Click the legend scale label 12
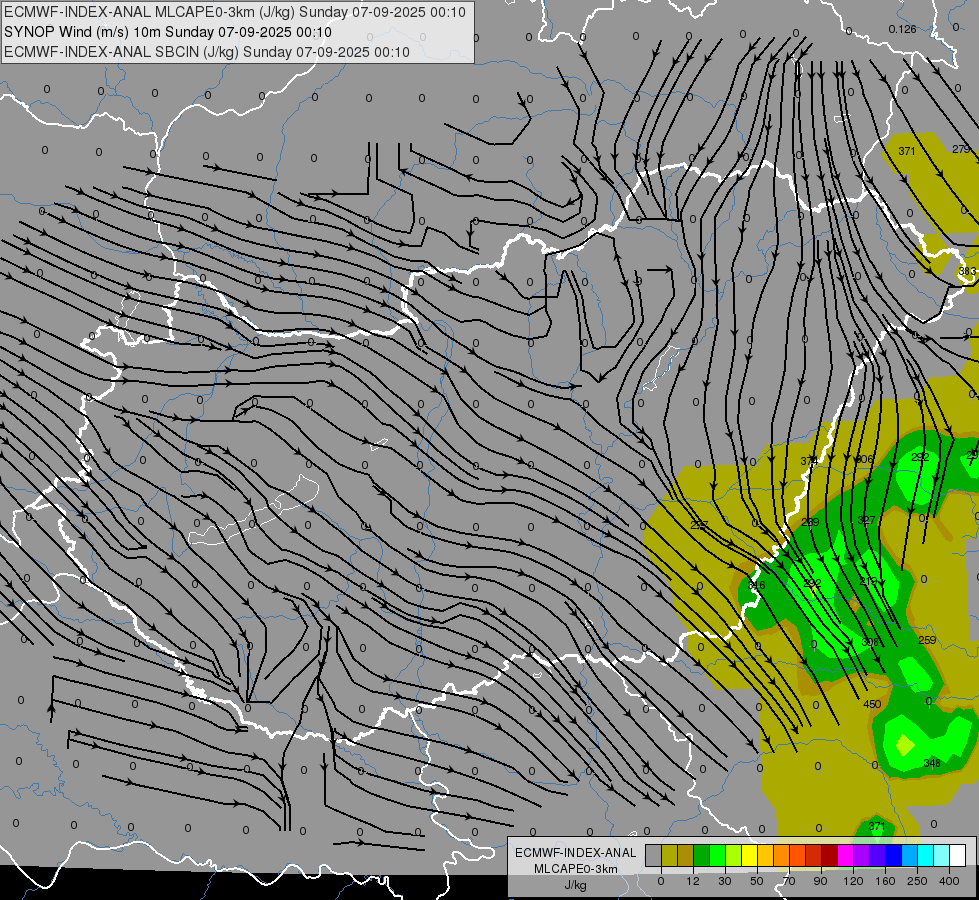979x900 pixels. [x=693, y=881]
